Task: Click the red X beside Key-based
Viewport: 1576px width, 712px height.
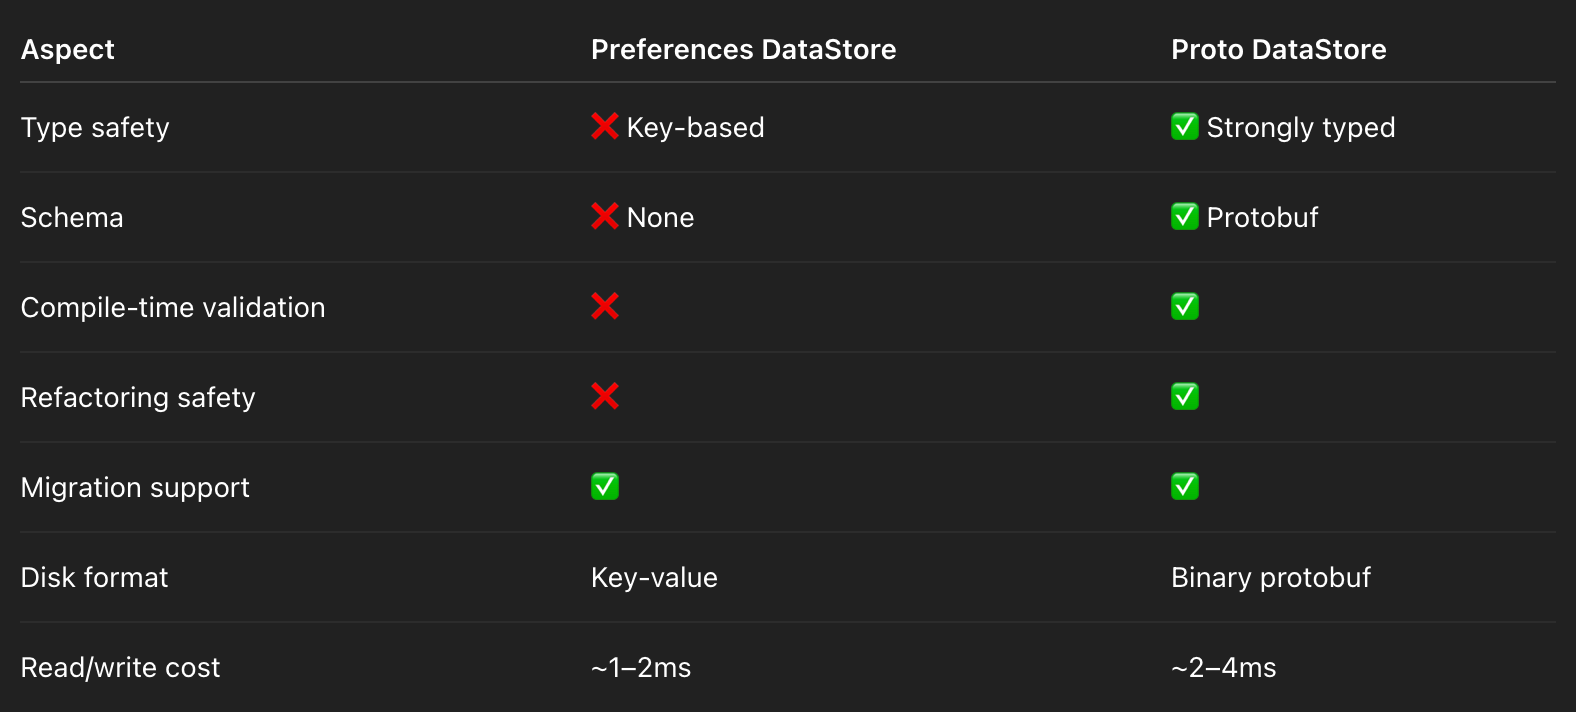Action: [x=605, y=127]
